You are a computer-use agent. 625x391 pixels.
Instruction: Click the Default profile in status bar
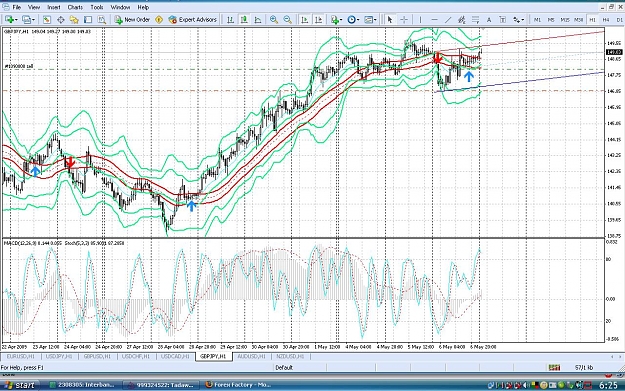284,367
